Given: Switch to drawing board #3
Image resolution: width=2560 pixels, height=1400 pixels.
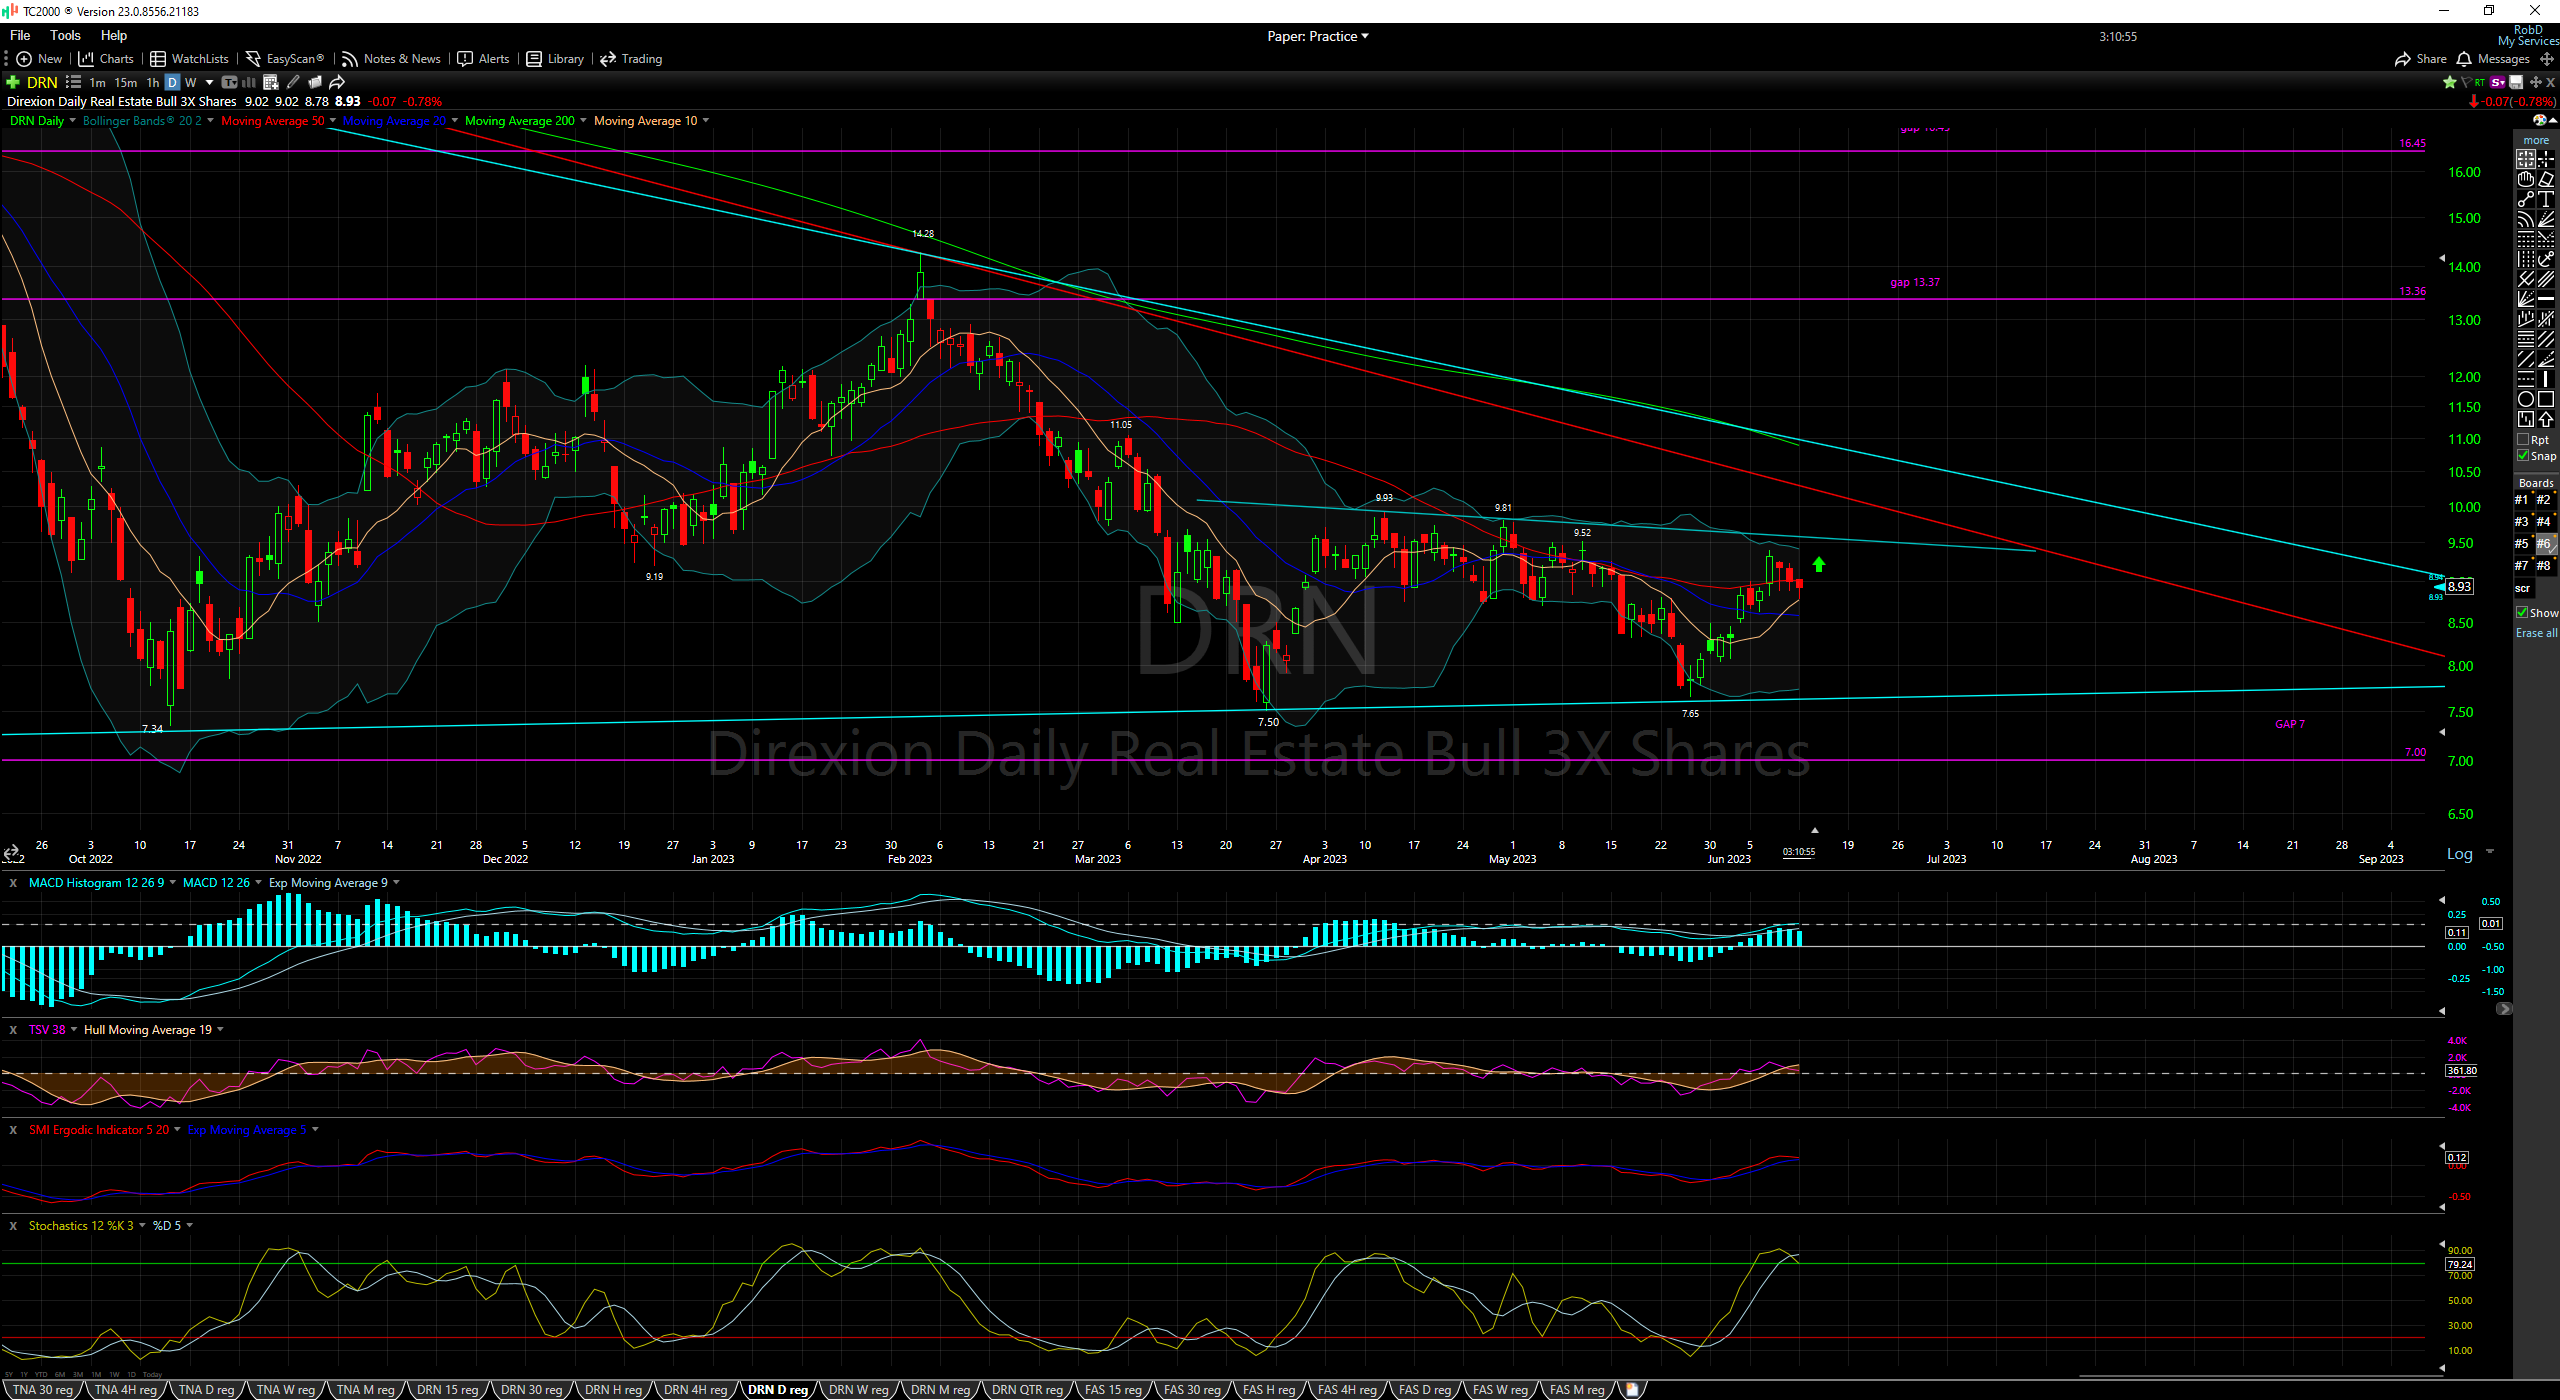Looking at the screenshot, I should coord(2521,522).
